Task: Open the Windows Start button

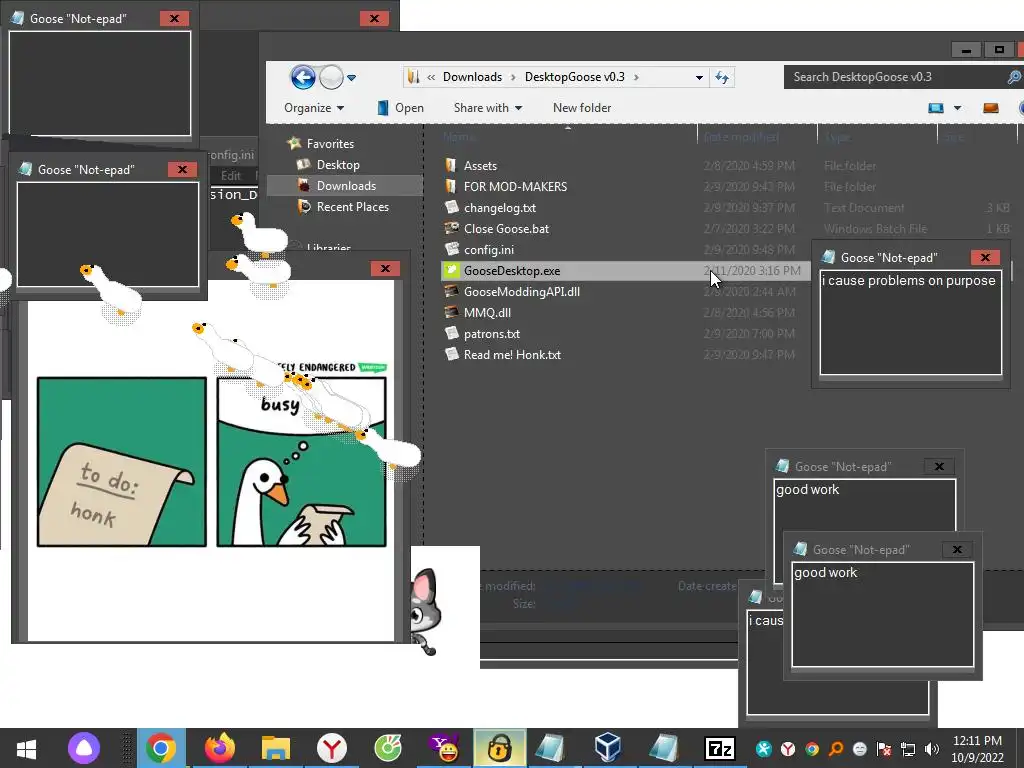Action: click(x=26, y=748)
